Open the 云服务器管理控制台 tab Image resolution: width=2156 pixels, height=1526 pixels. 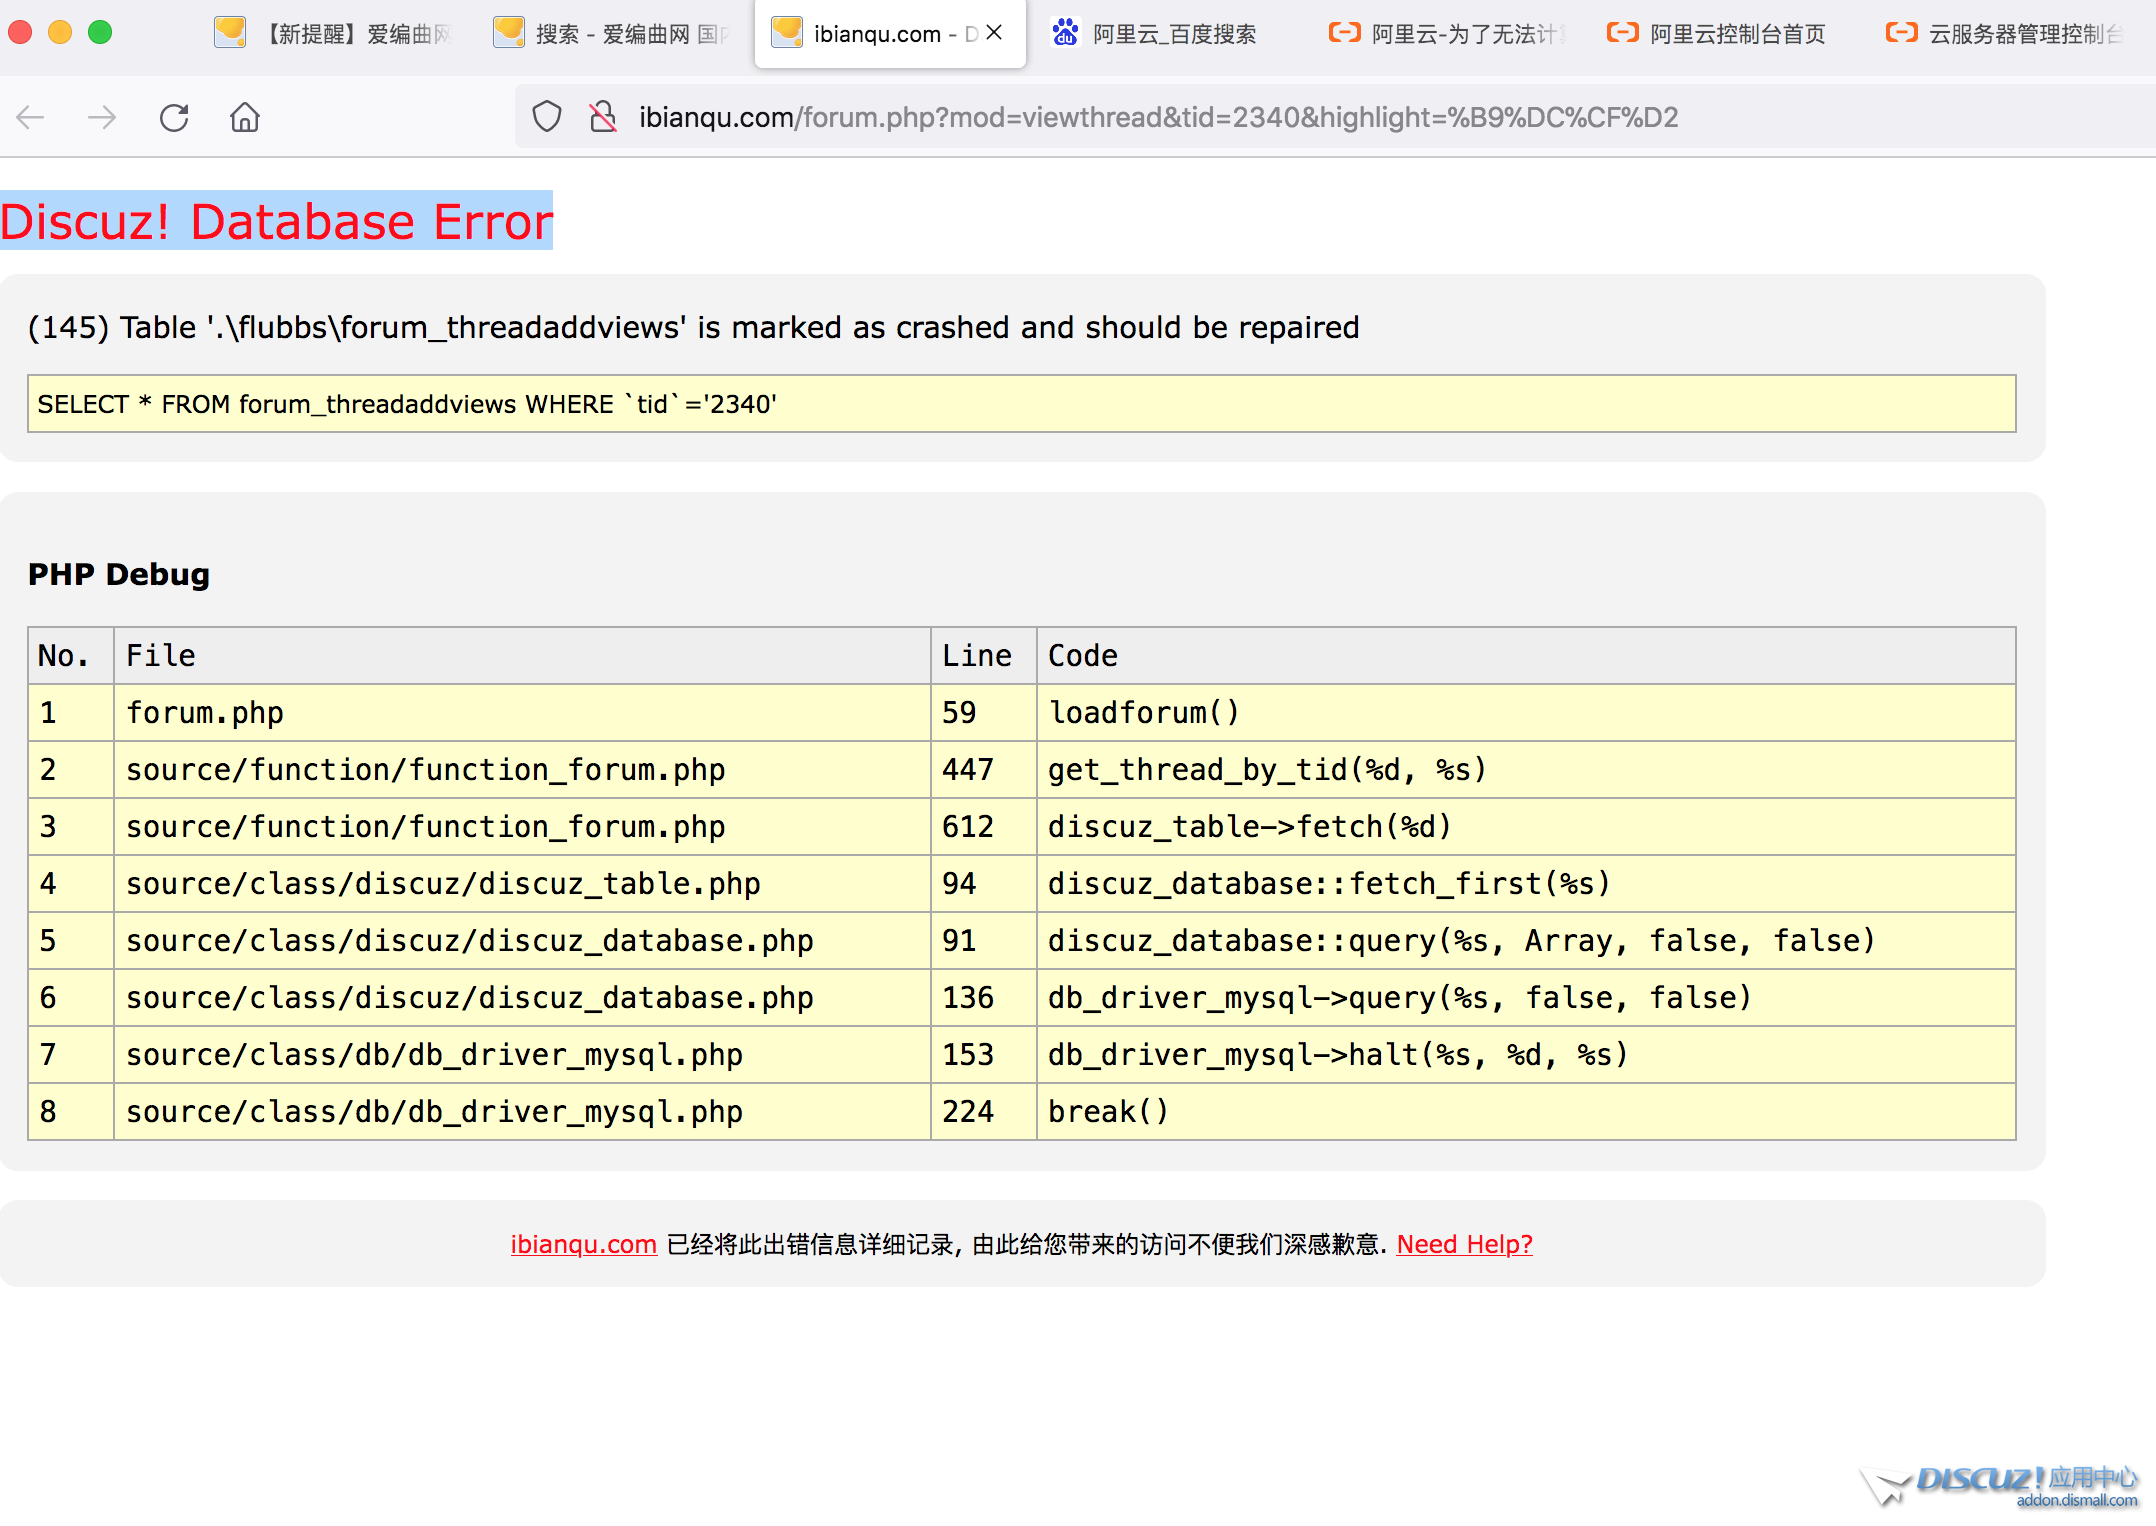(x=2005, y=34)
